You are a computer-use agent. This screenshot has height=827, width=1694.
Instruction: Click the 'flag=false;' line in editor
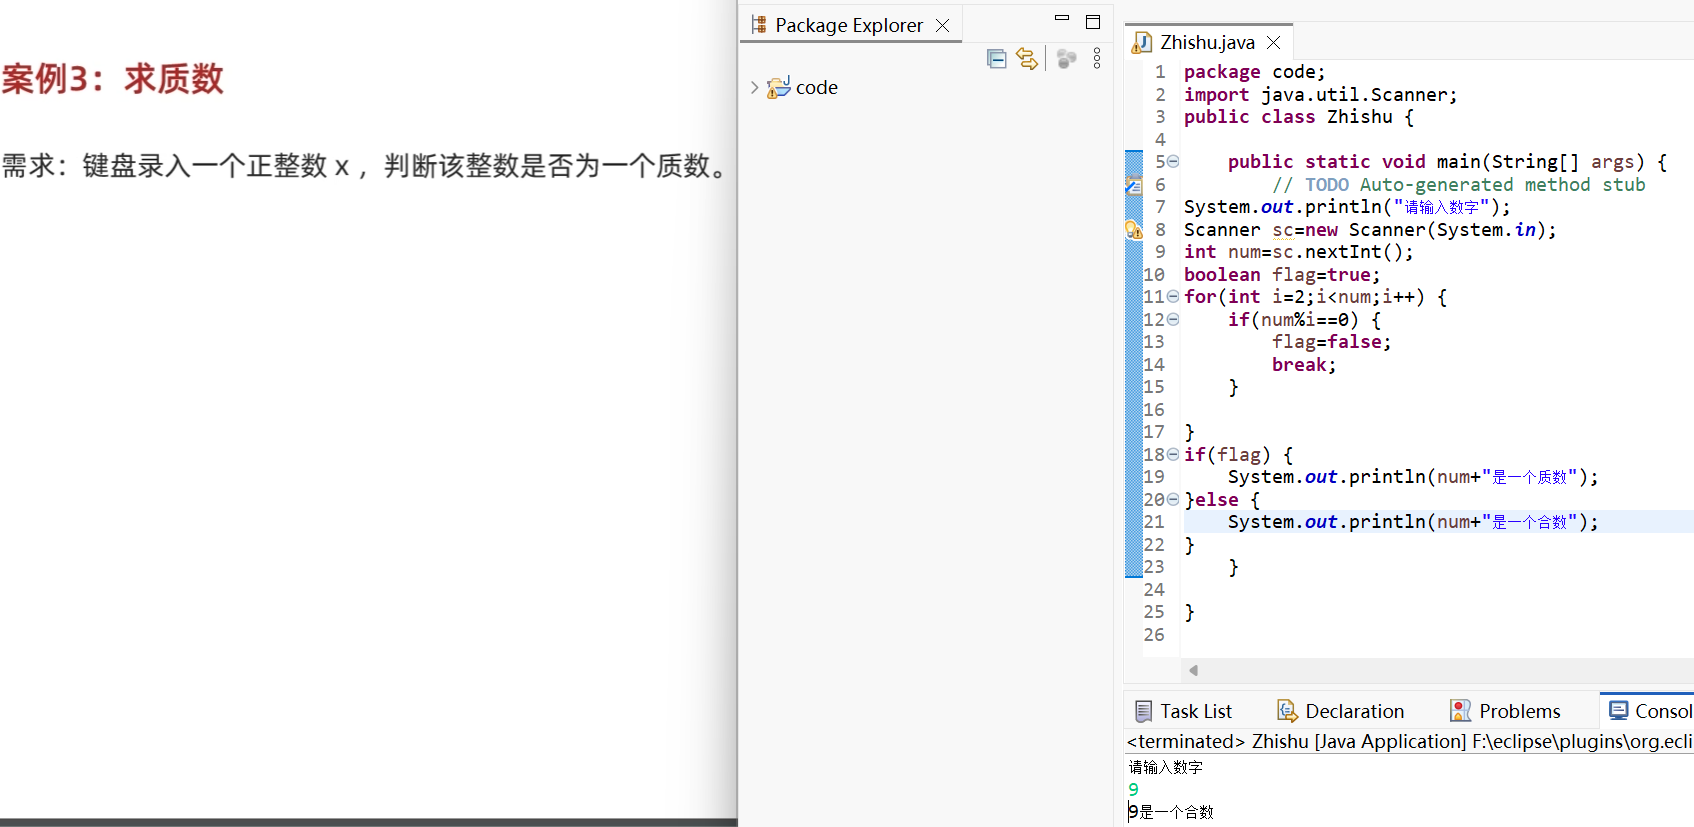click(1331, 342)
